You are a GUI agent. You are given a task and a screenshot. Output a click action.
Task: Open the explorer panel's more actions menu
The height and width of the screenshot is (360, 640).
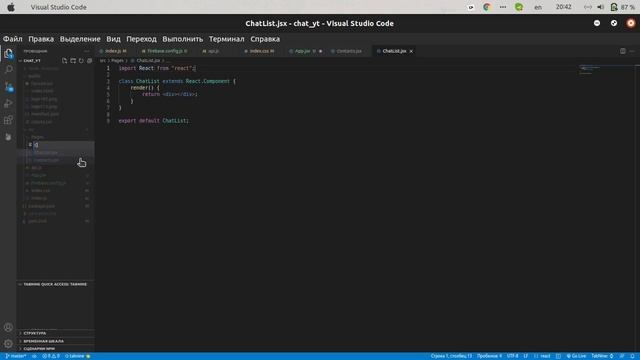click(87, 51)
